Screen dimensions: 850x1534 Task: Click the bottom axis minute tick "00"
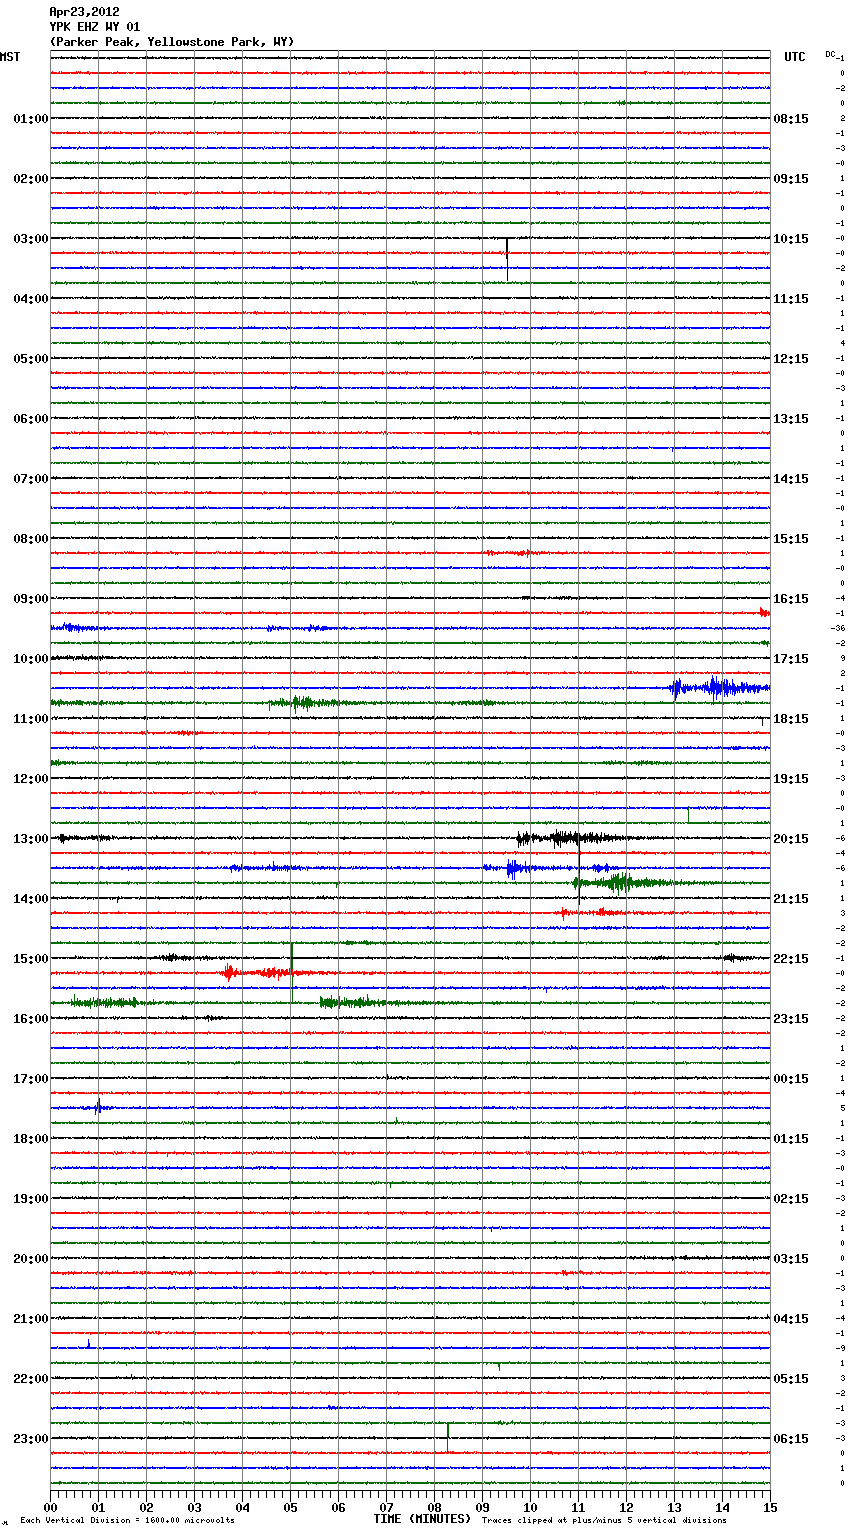tap(50, 1507)
